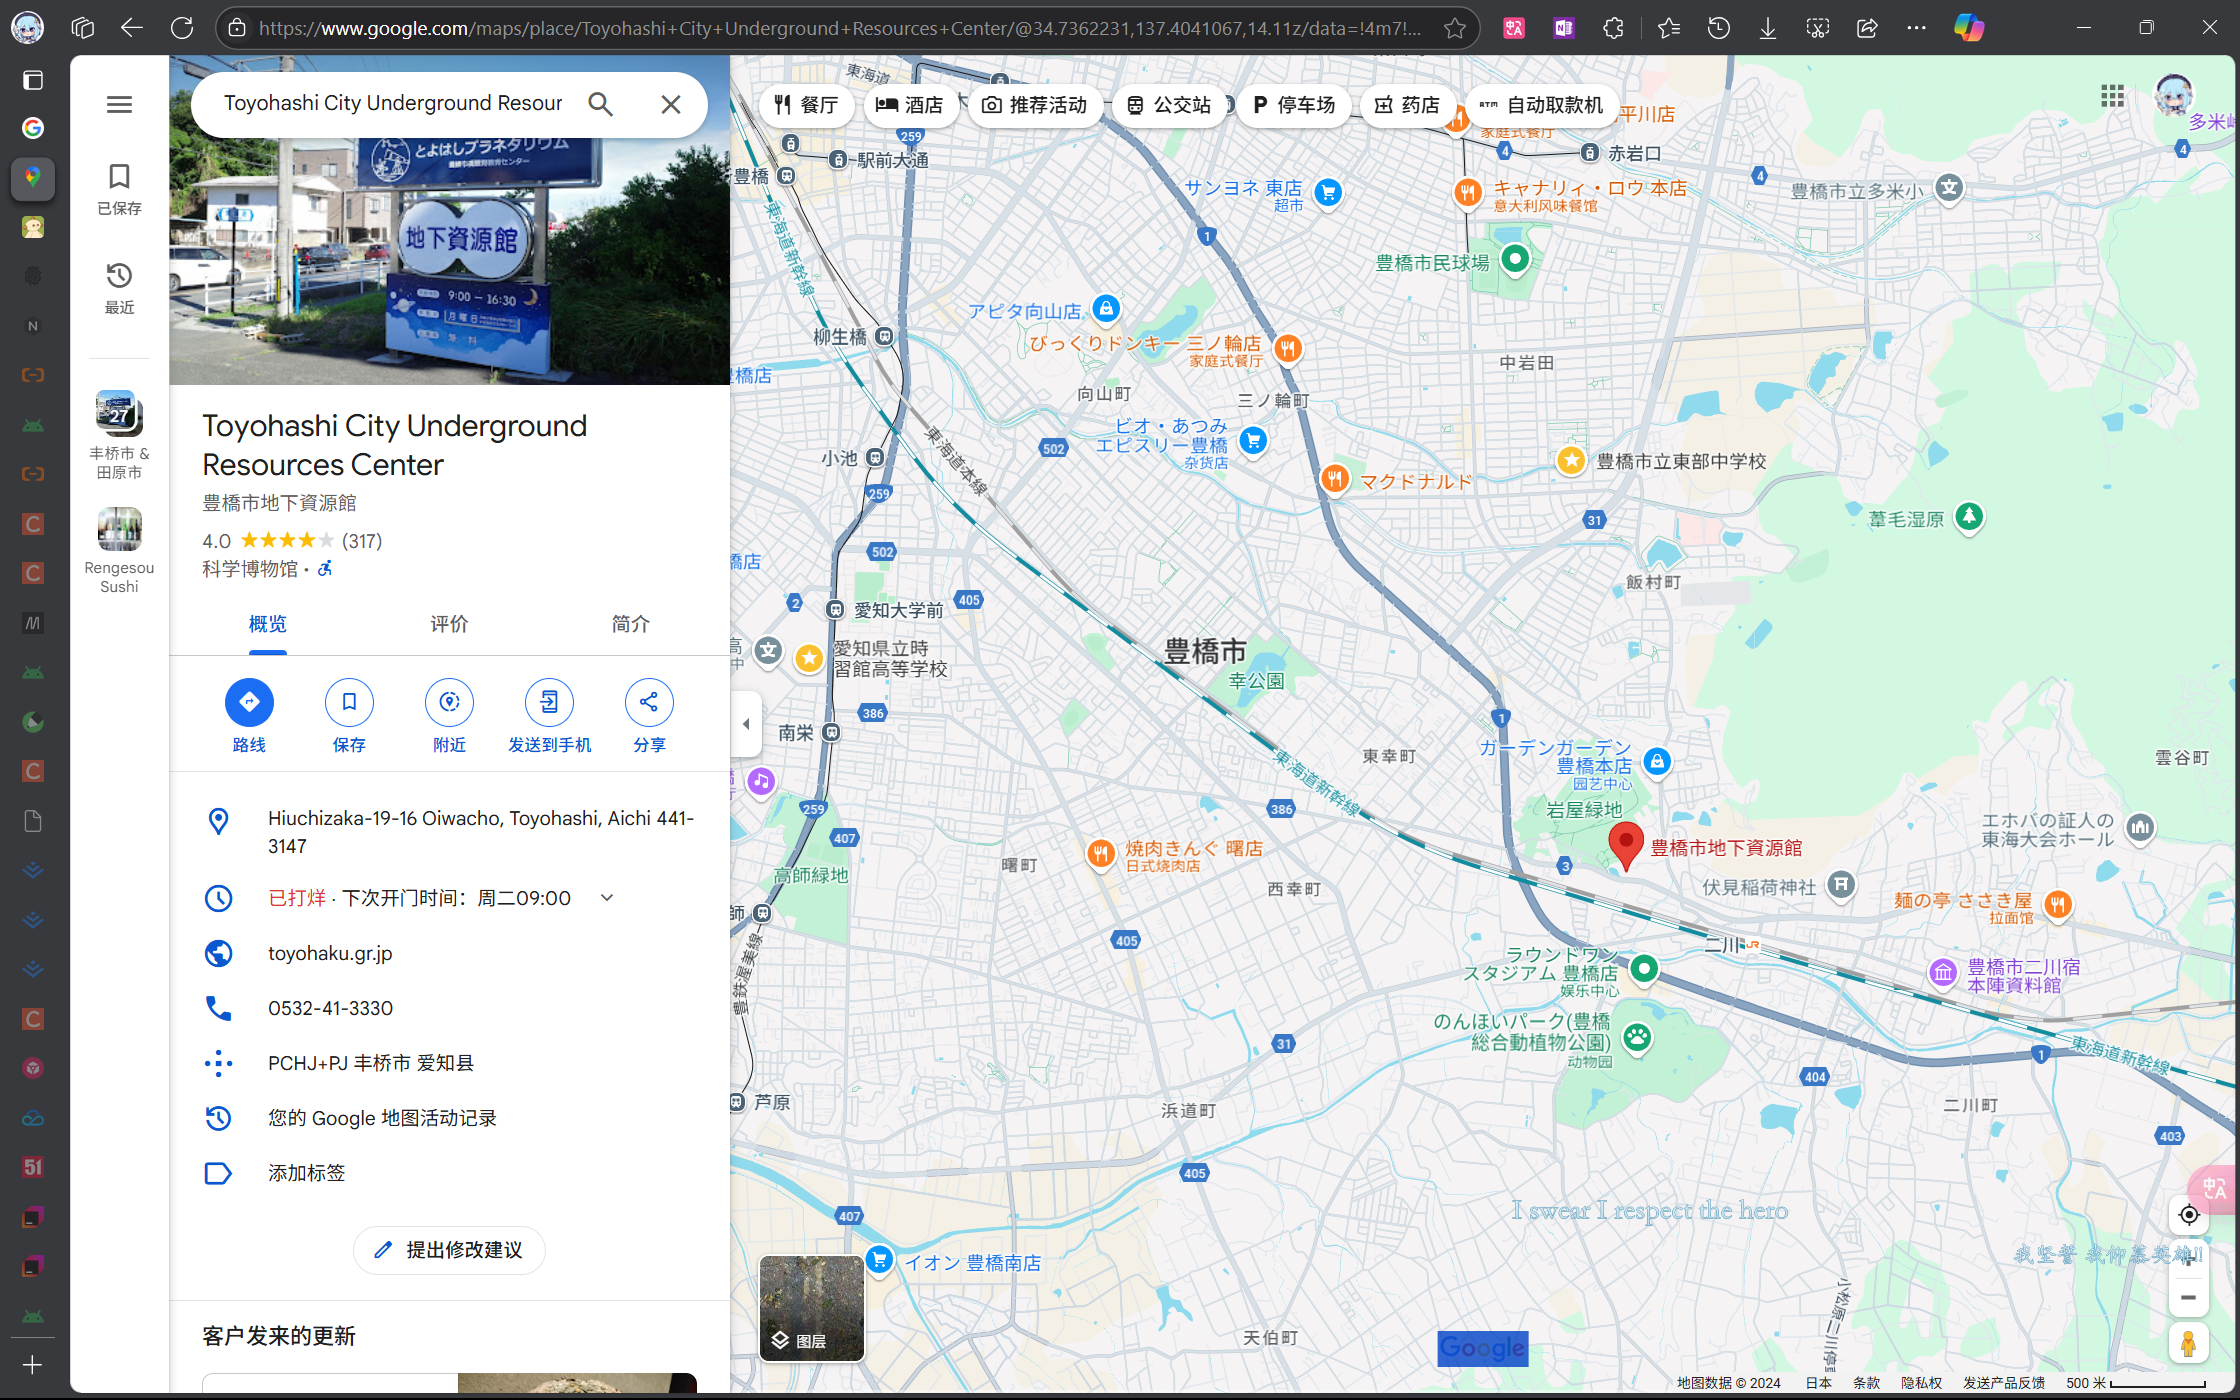Filter map by Transit stations chip
Screen dimensions: 2240x1400
click(x=1168, y=105)
